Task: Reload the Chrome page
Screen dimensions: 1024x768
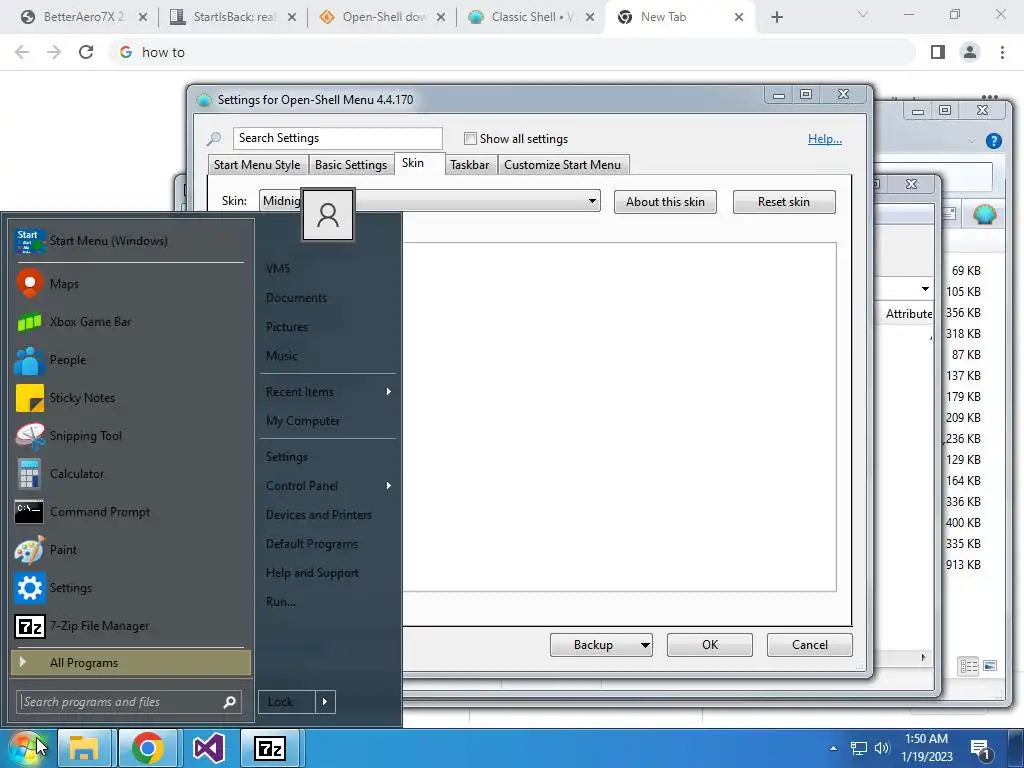Action: (86, 52)
